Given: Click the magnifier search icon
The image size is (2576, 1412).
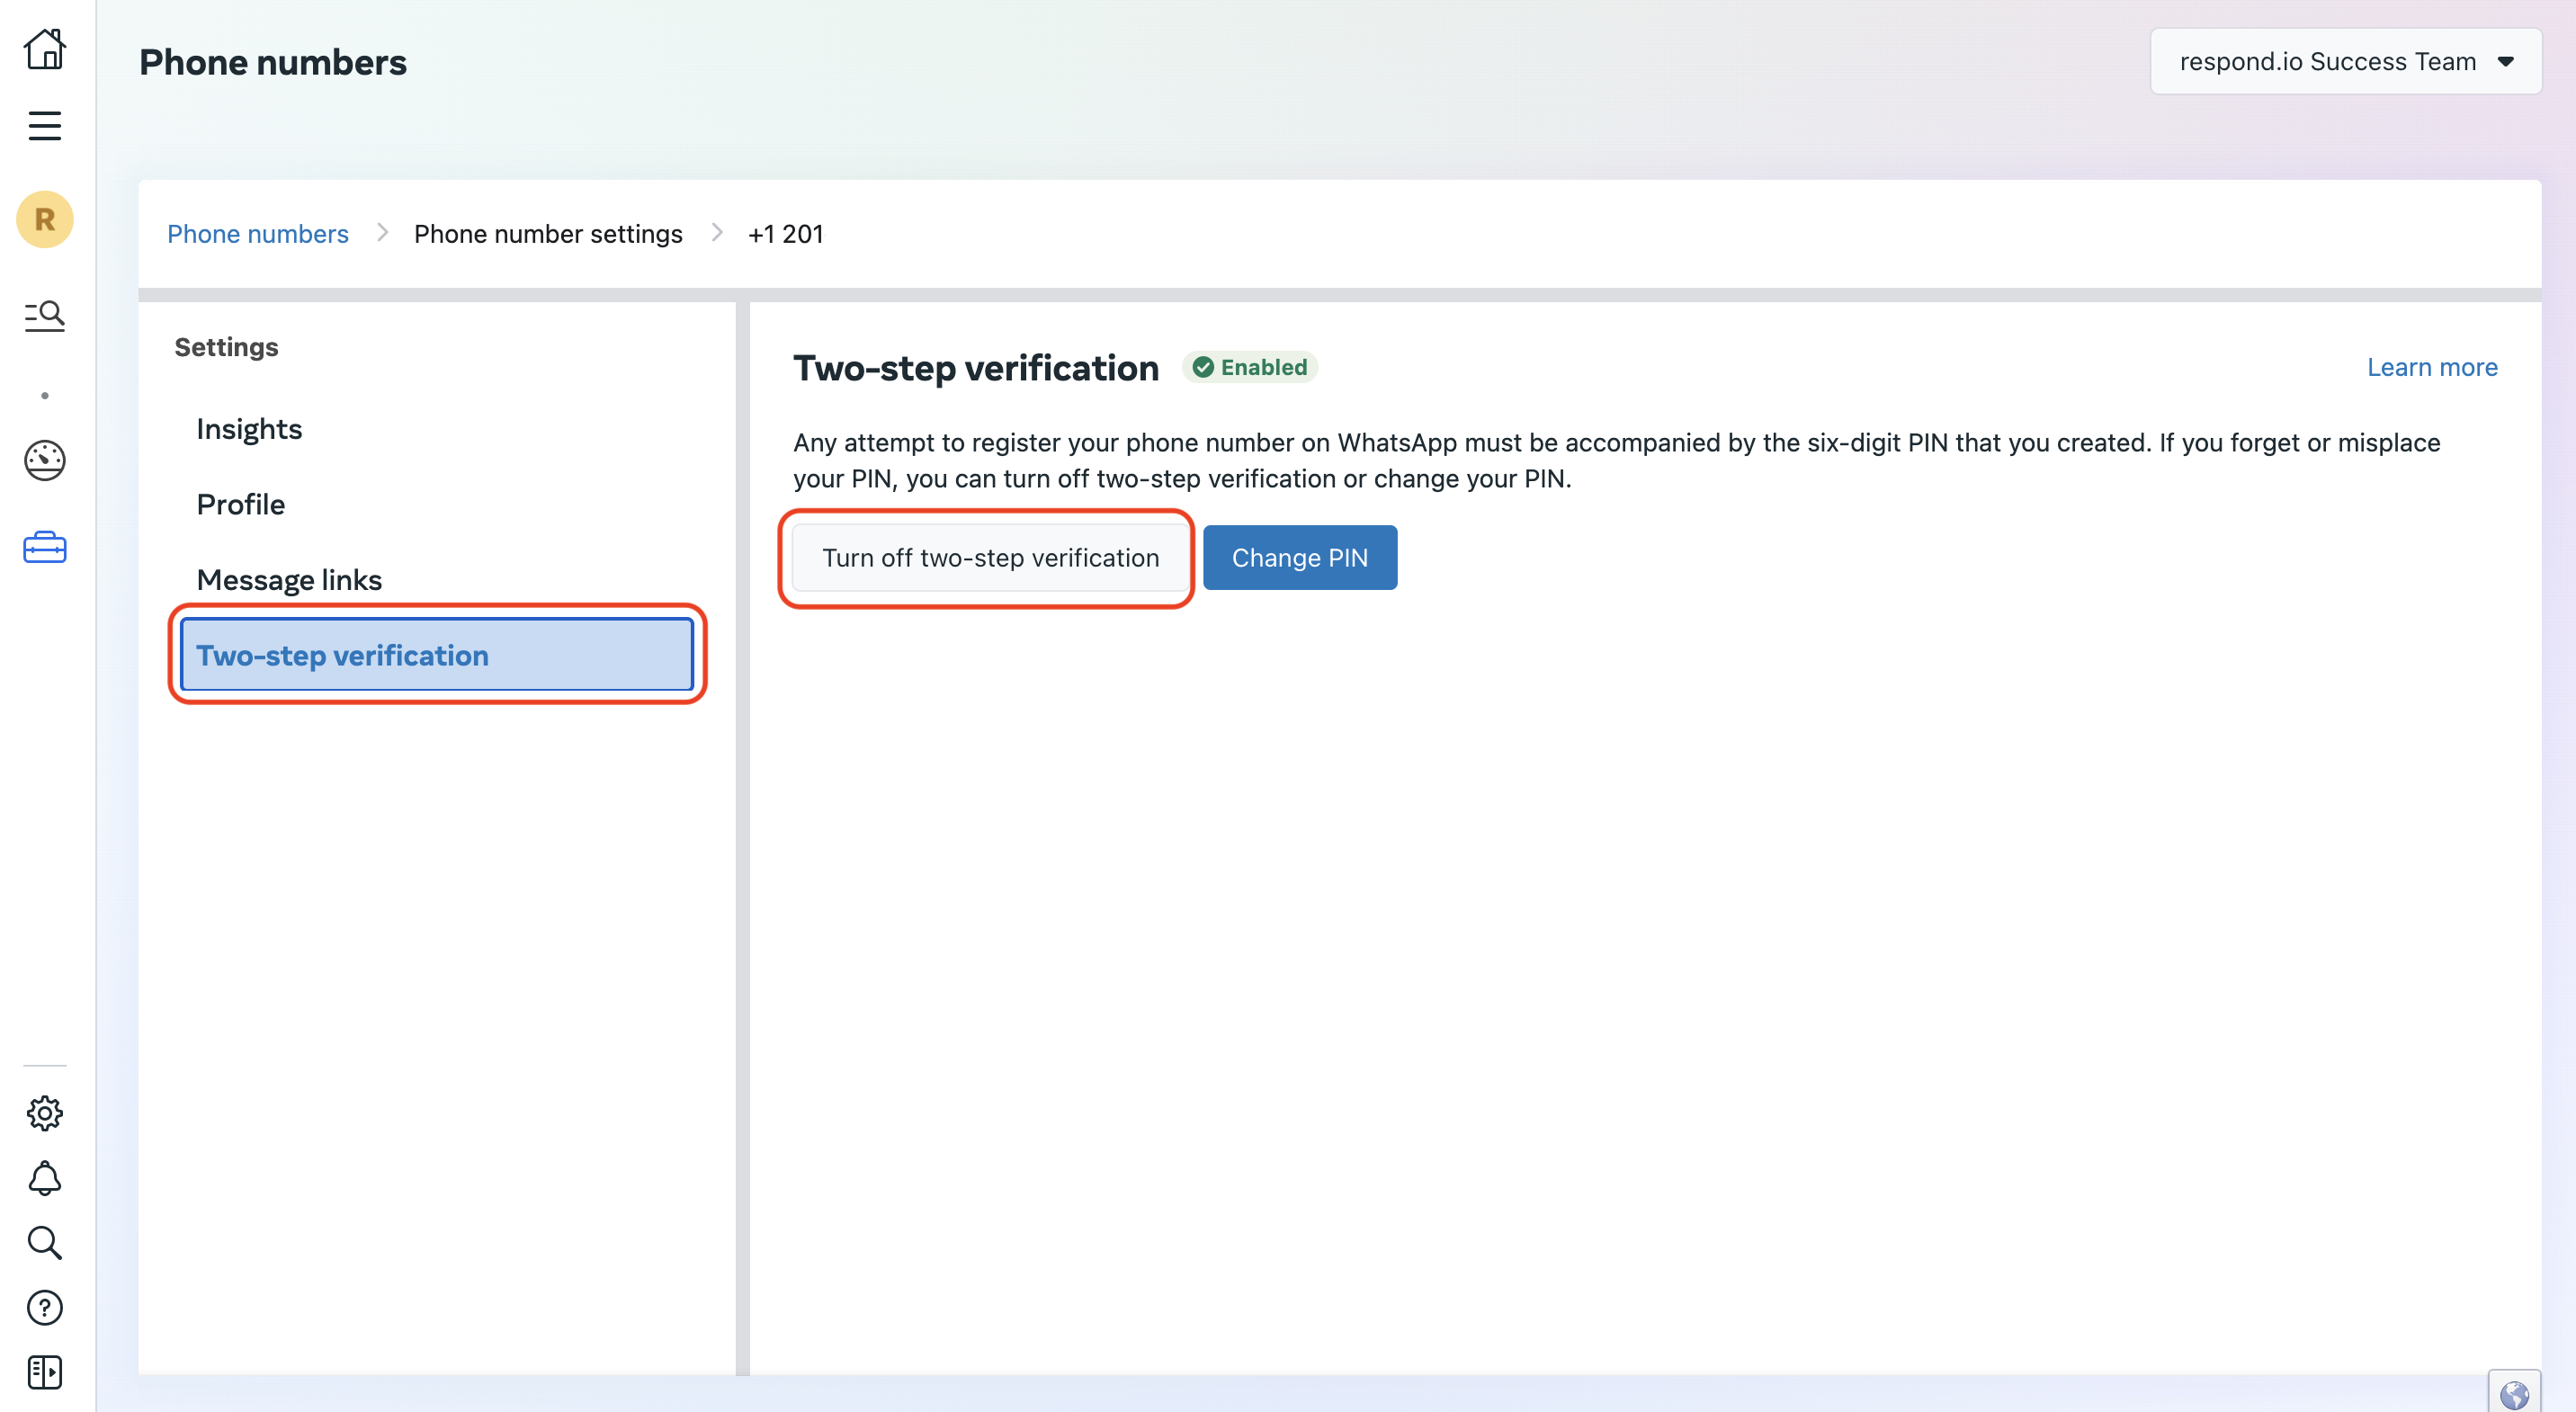Looking at the screenshot, I should click(x=45, y=1243).
